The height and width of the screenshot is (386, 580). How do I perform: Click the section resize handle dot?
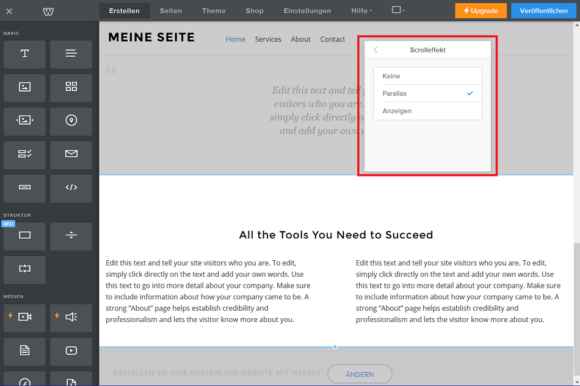pyautogui.click(x=335, y=347)
